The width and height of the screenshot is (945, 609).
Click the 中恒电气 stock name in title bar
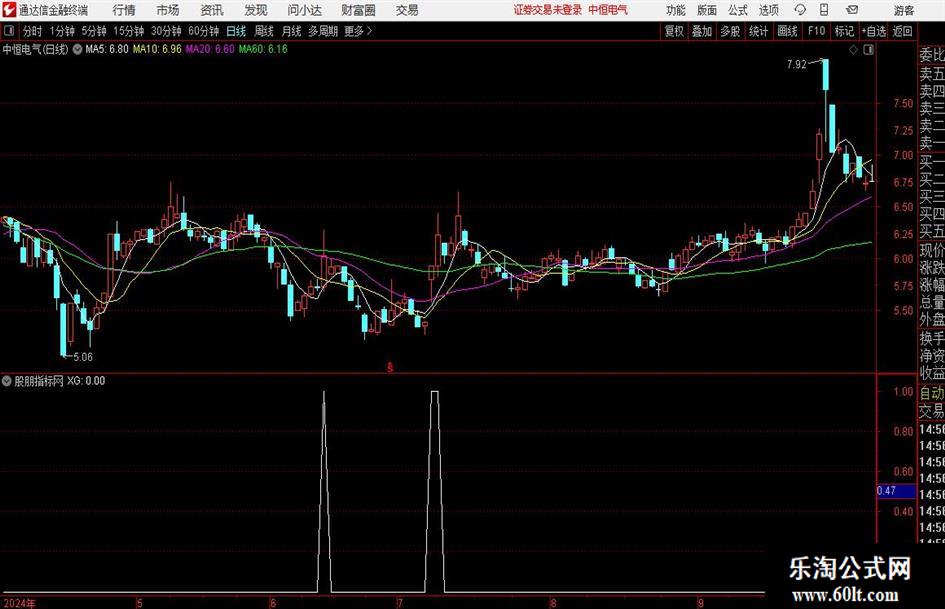(608, 10)
